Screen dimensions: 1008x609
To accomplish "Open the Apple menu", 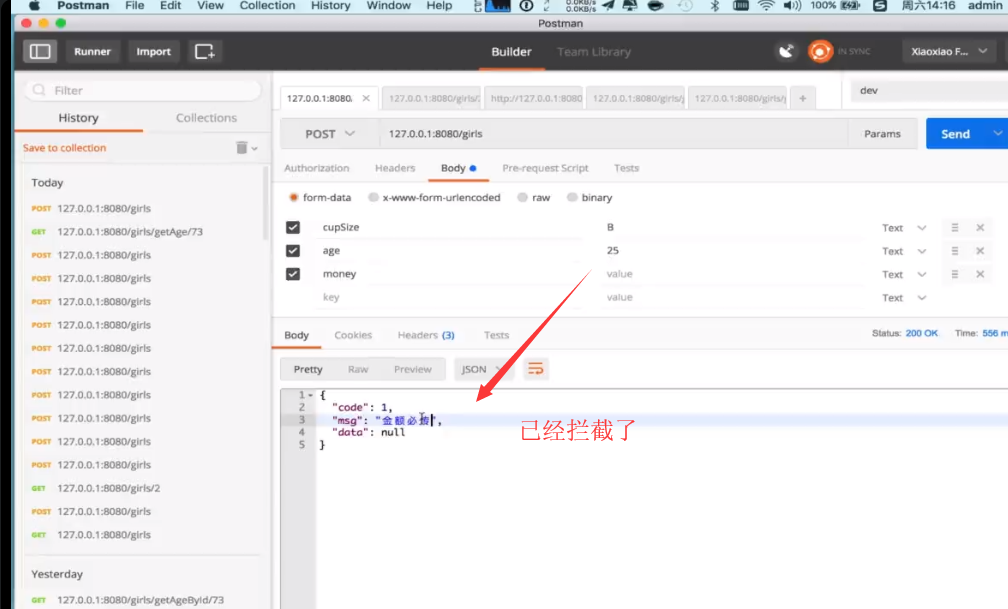I will point(34,6).
